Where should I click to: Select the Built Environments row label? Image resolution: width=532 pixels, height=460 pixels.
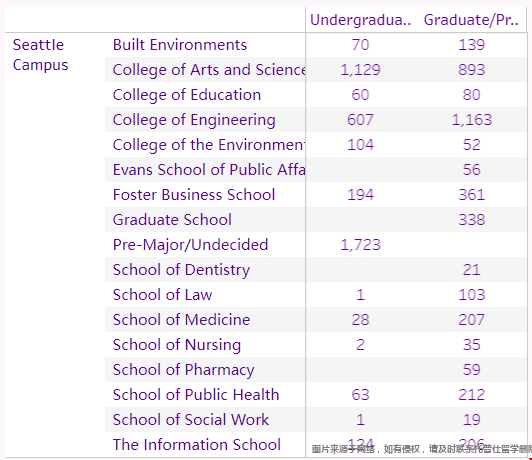pos(180,45)
